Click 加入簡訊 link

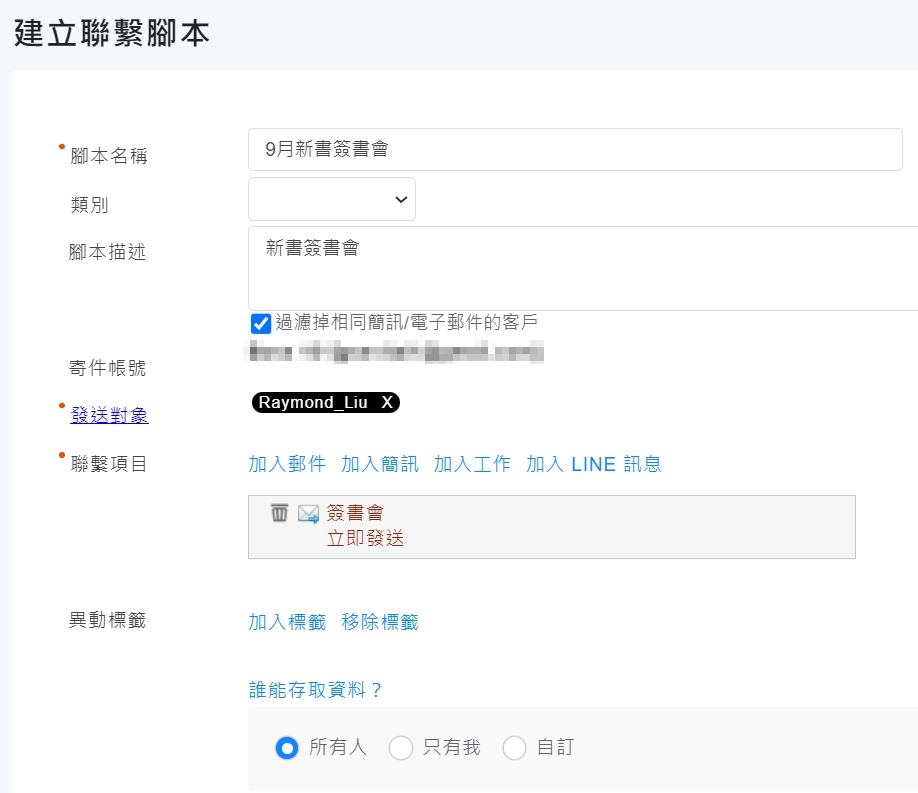click(x=380, y=464)
